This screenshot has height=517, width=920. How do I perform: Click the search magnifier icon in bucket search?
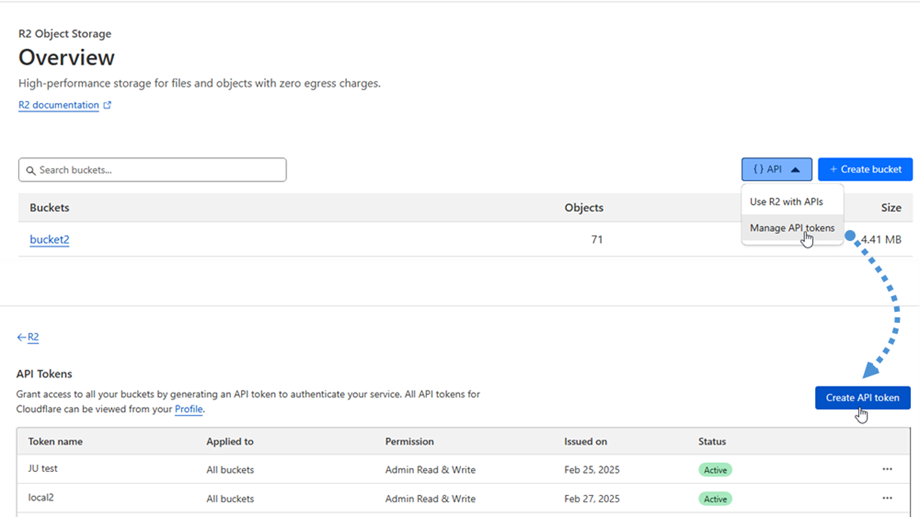click(31, 170)
